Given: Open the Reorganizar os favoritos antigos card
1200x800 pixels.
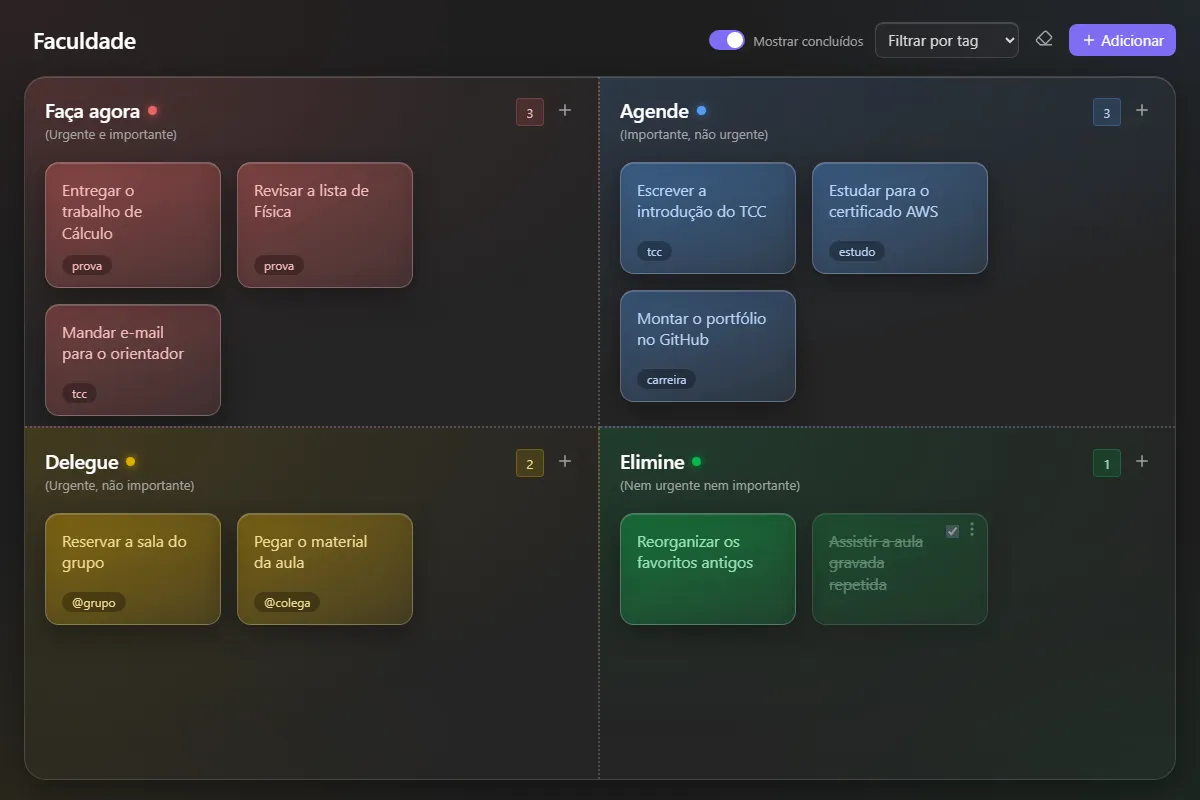Looking at the screenshot, I should (x=708, y=569).
